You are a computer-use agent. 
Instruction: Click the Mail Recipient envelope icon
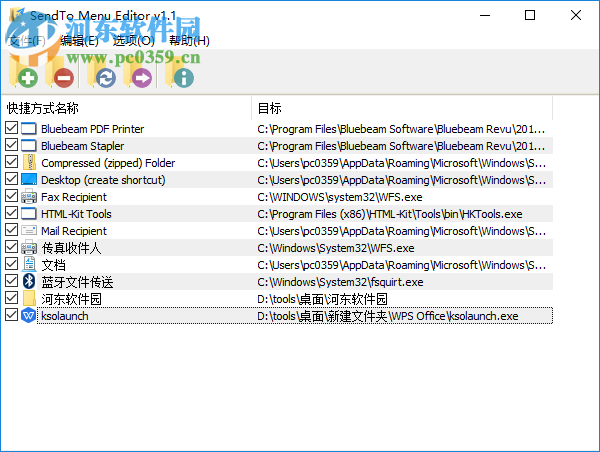pyautogui.click(x=29, y=230)
